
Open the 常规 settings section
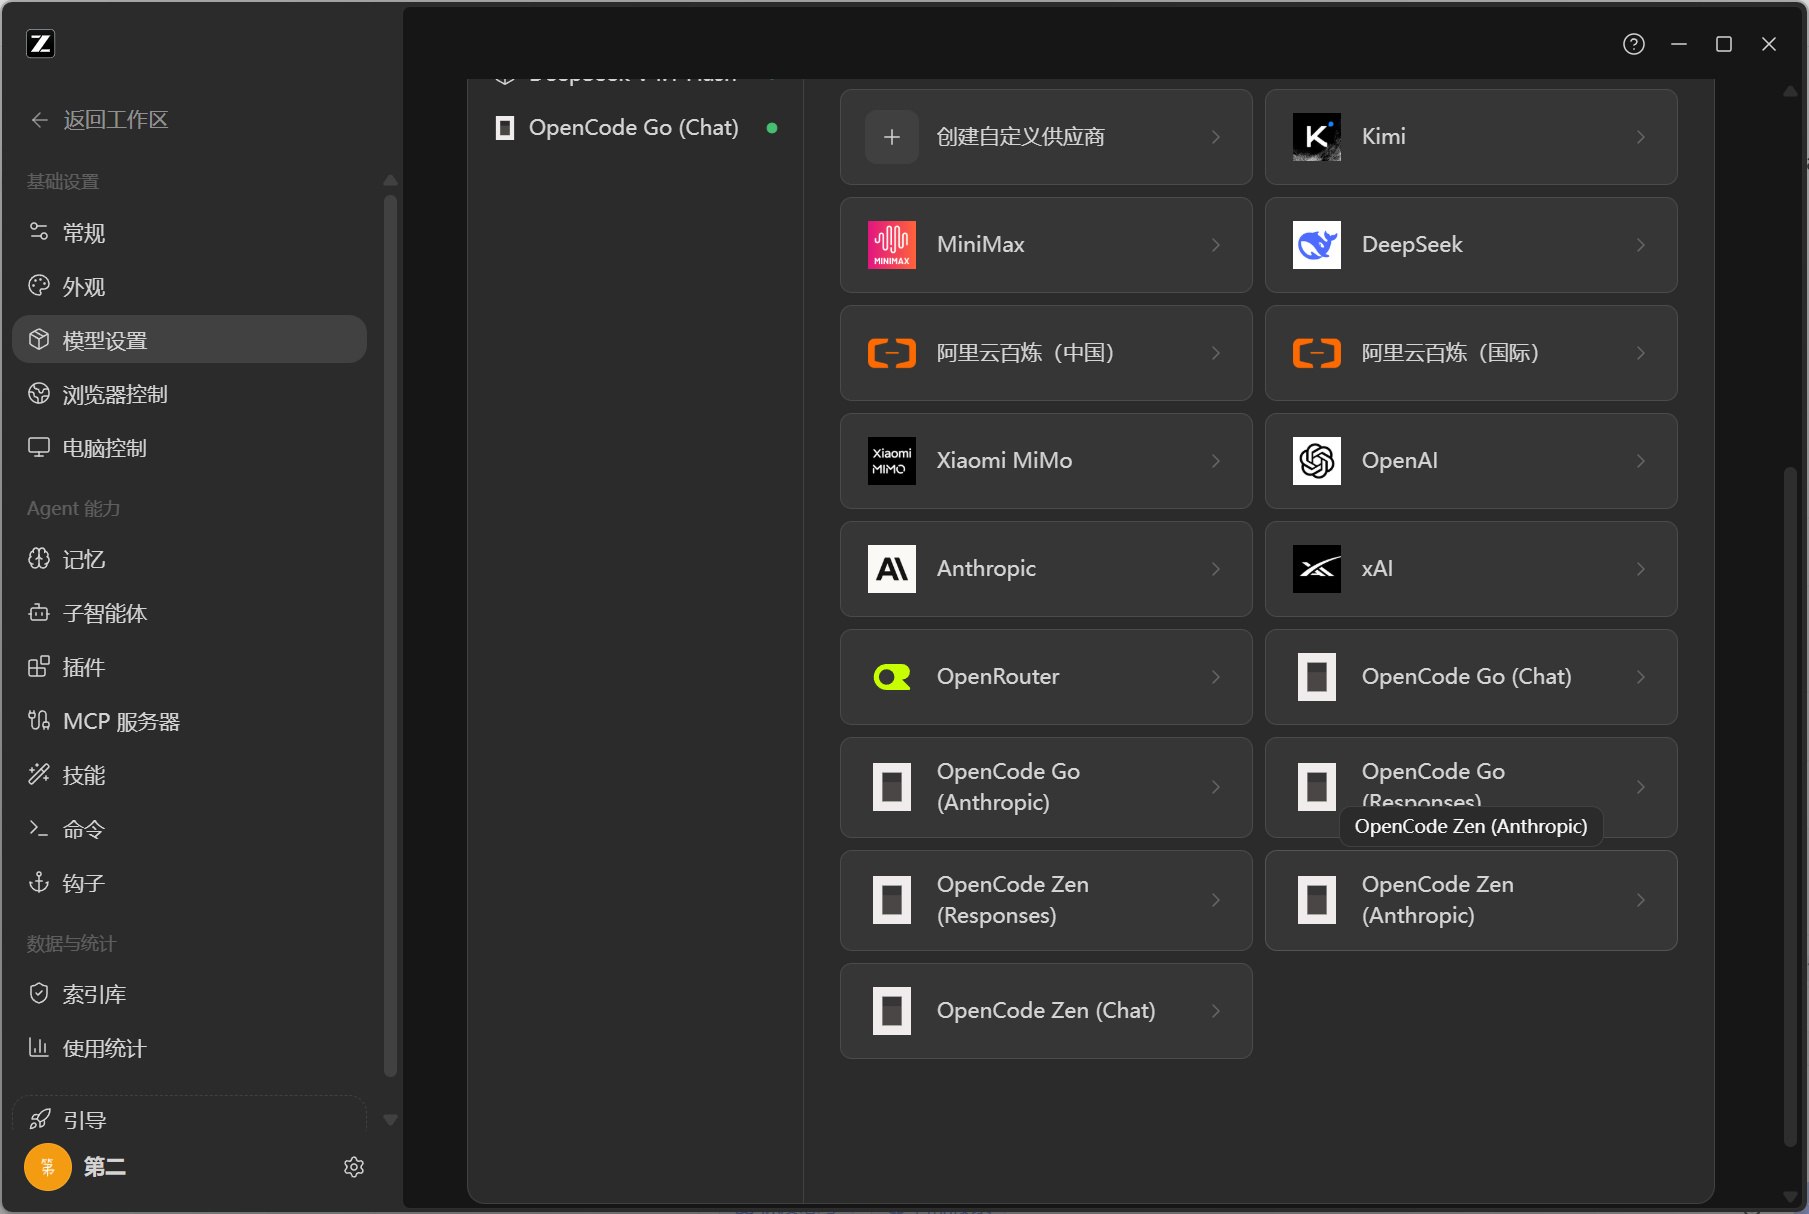pyautogui.click(x=189, y=233)
